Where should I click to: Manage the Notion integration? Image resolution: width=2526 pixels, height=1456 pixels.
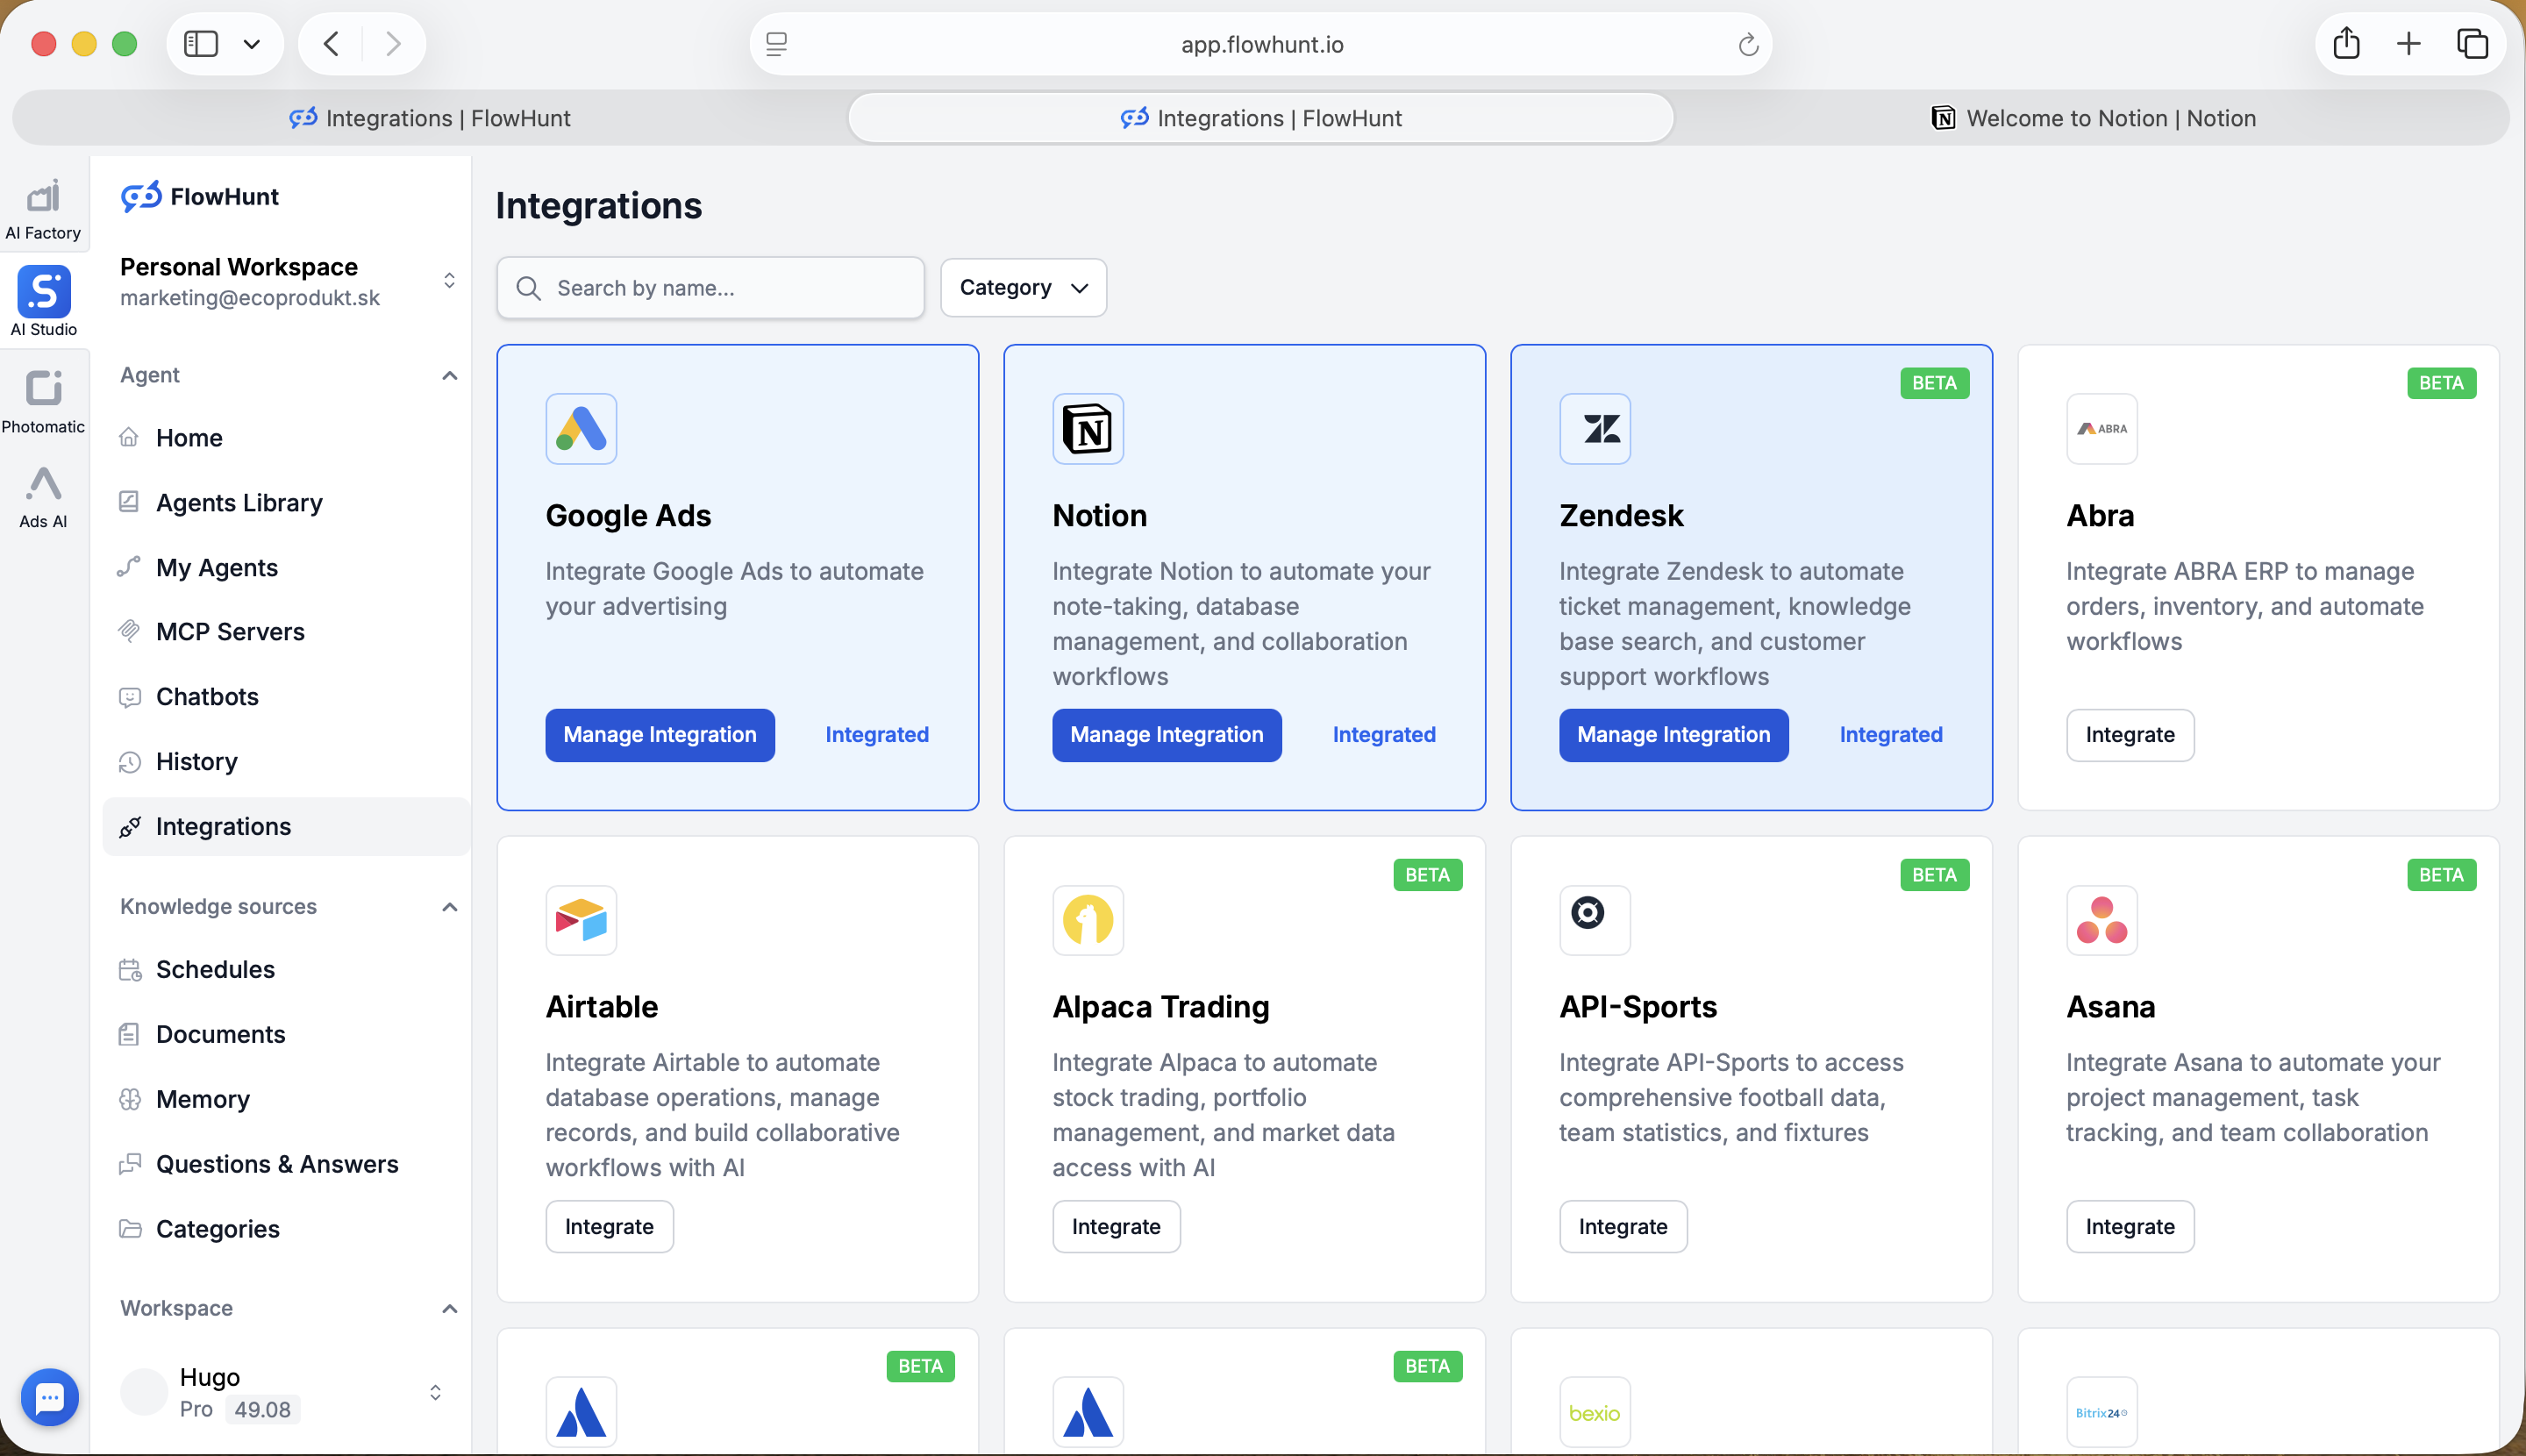(1167, 735)
